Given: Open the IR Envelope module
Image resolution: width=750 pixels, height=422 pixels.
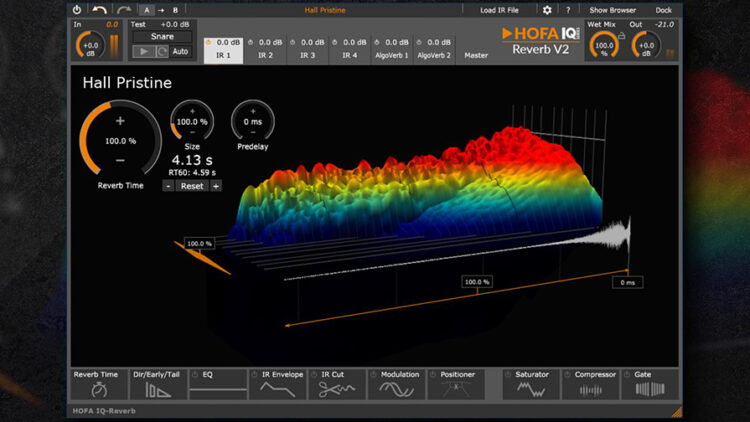Looking at the screenshot, I should [x=277, y=384].
